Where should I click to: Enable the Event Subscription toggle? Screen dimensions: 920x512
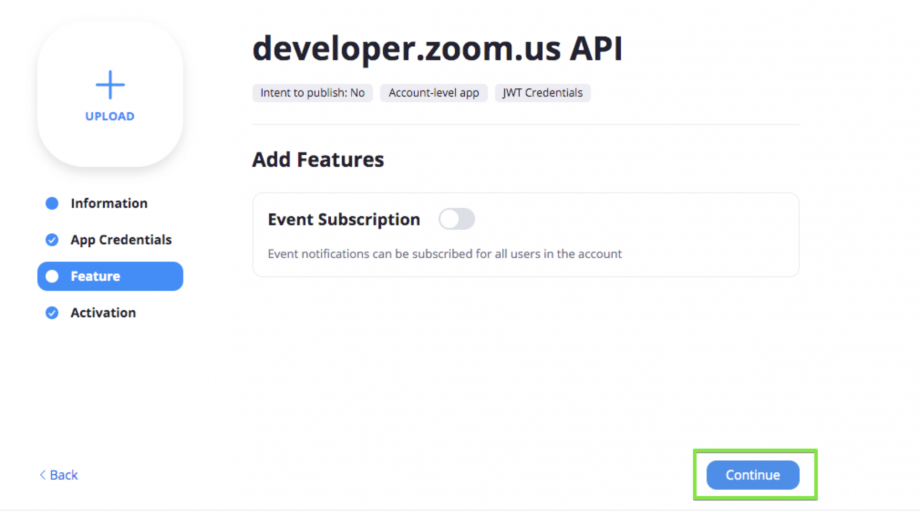pyautogui.click(x=456, y=219)
